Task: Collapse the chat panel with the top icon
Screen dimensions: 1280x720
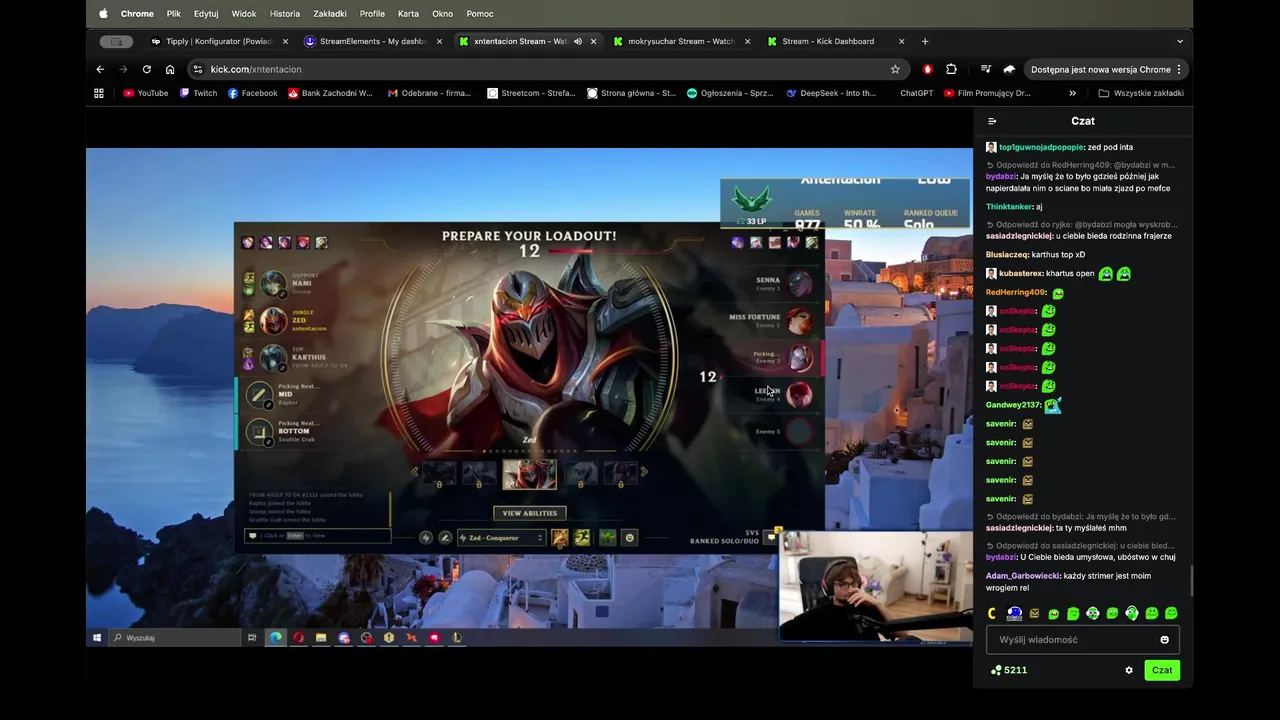Action: (x=992, y=121)
